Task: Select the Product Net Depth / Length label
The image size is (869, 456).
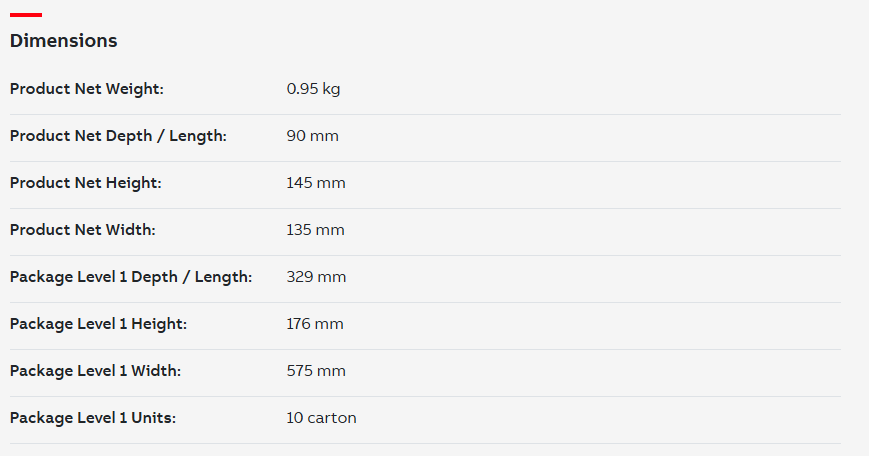Action: pyautogui.click(x=119, y=136)
